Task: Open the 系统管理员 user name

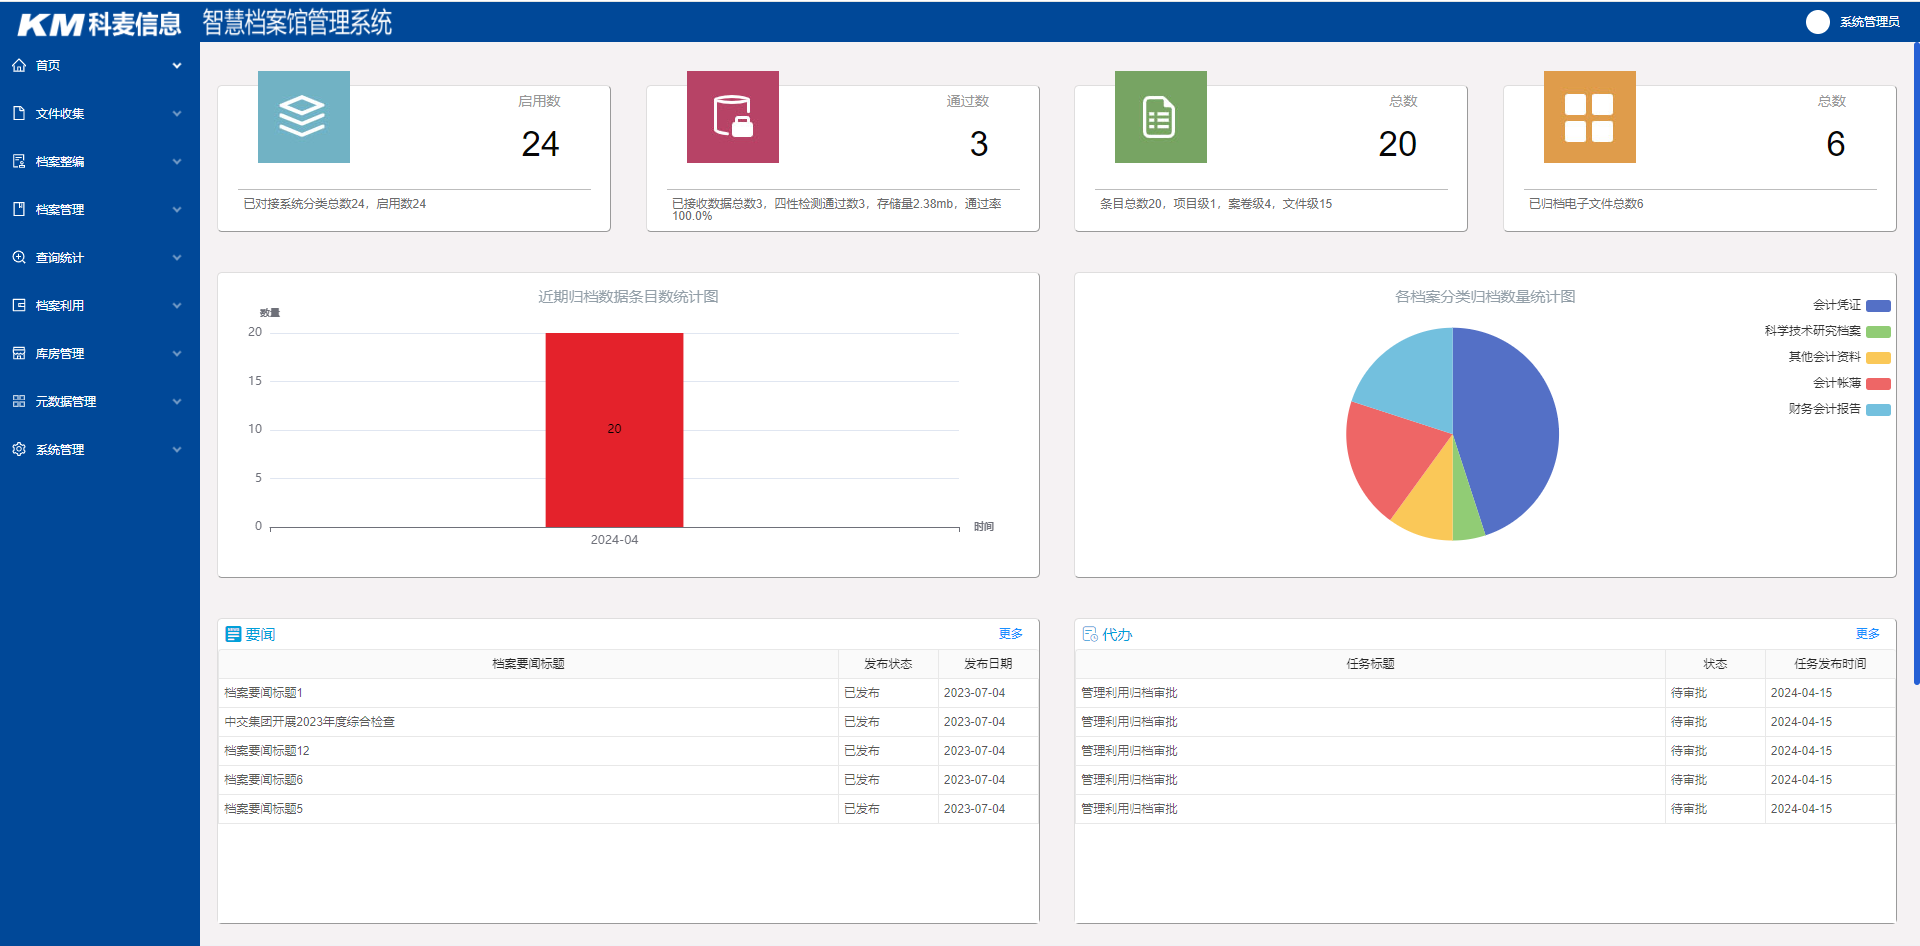Action: [1870, 22]
